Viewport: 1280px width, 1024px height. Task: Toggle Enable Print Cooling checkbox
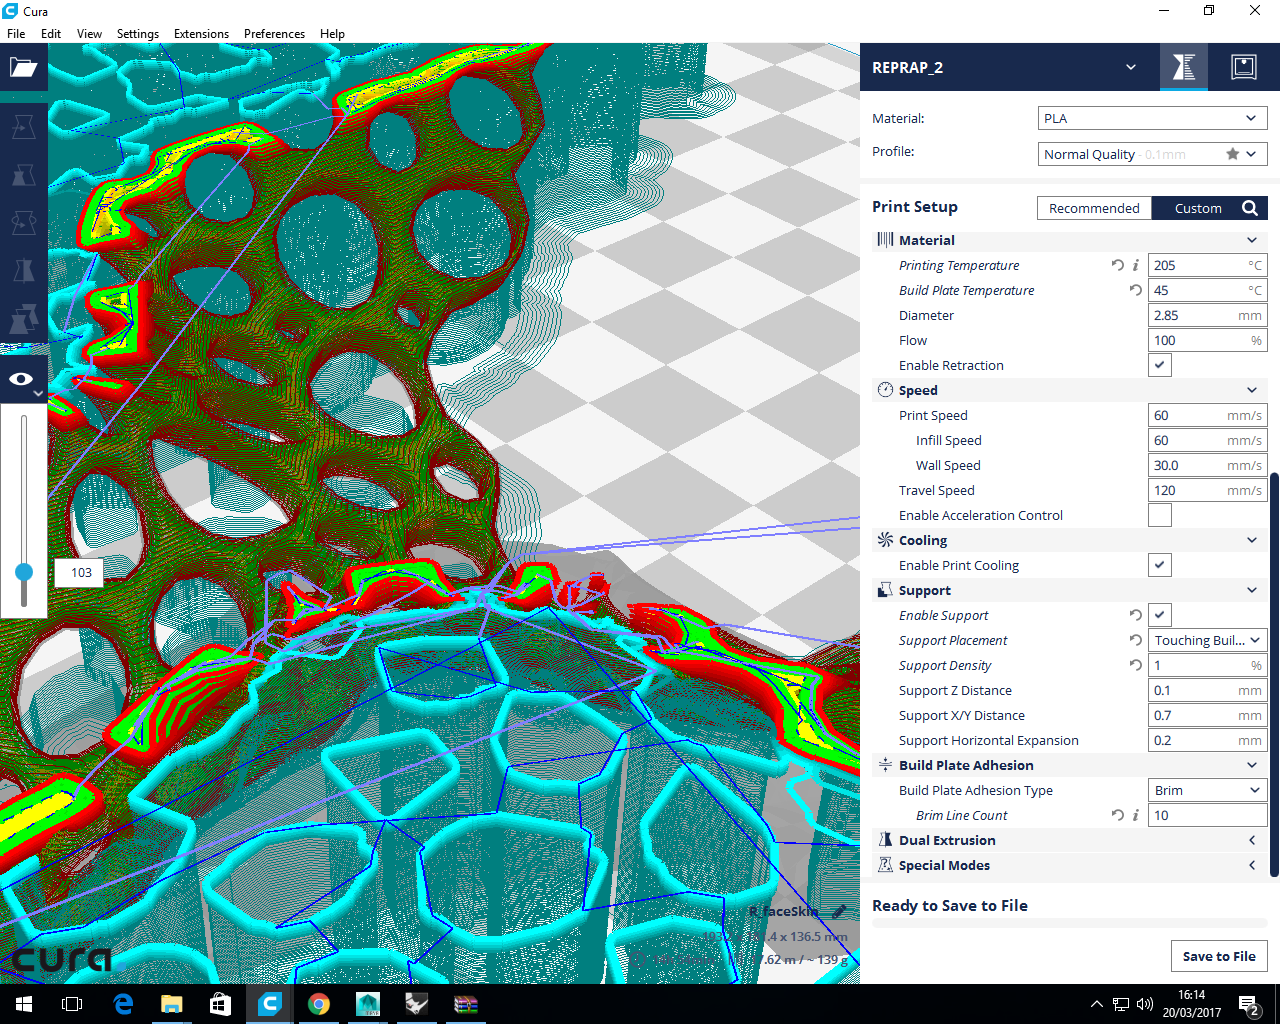[x=1160, y=565]
